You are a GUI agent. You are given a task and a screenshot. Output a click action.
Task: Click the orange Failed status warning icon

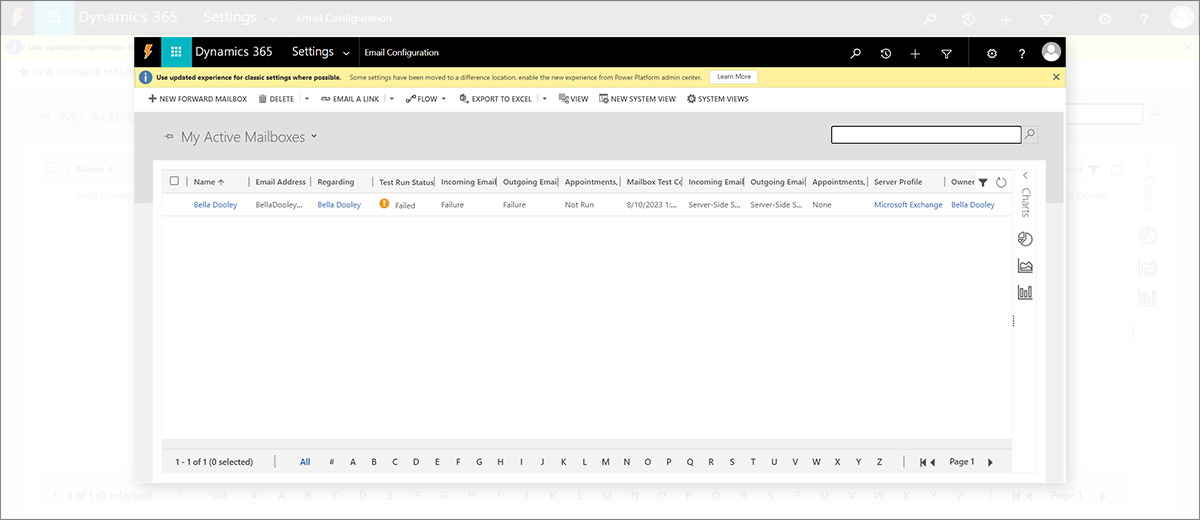tap(384, 204)
